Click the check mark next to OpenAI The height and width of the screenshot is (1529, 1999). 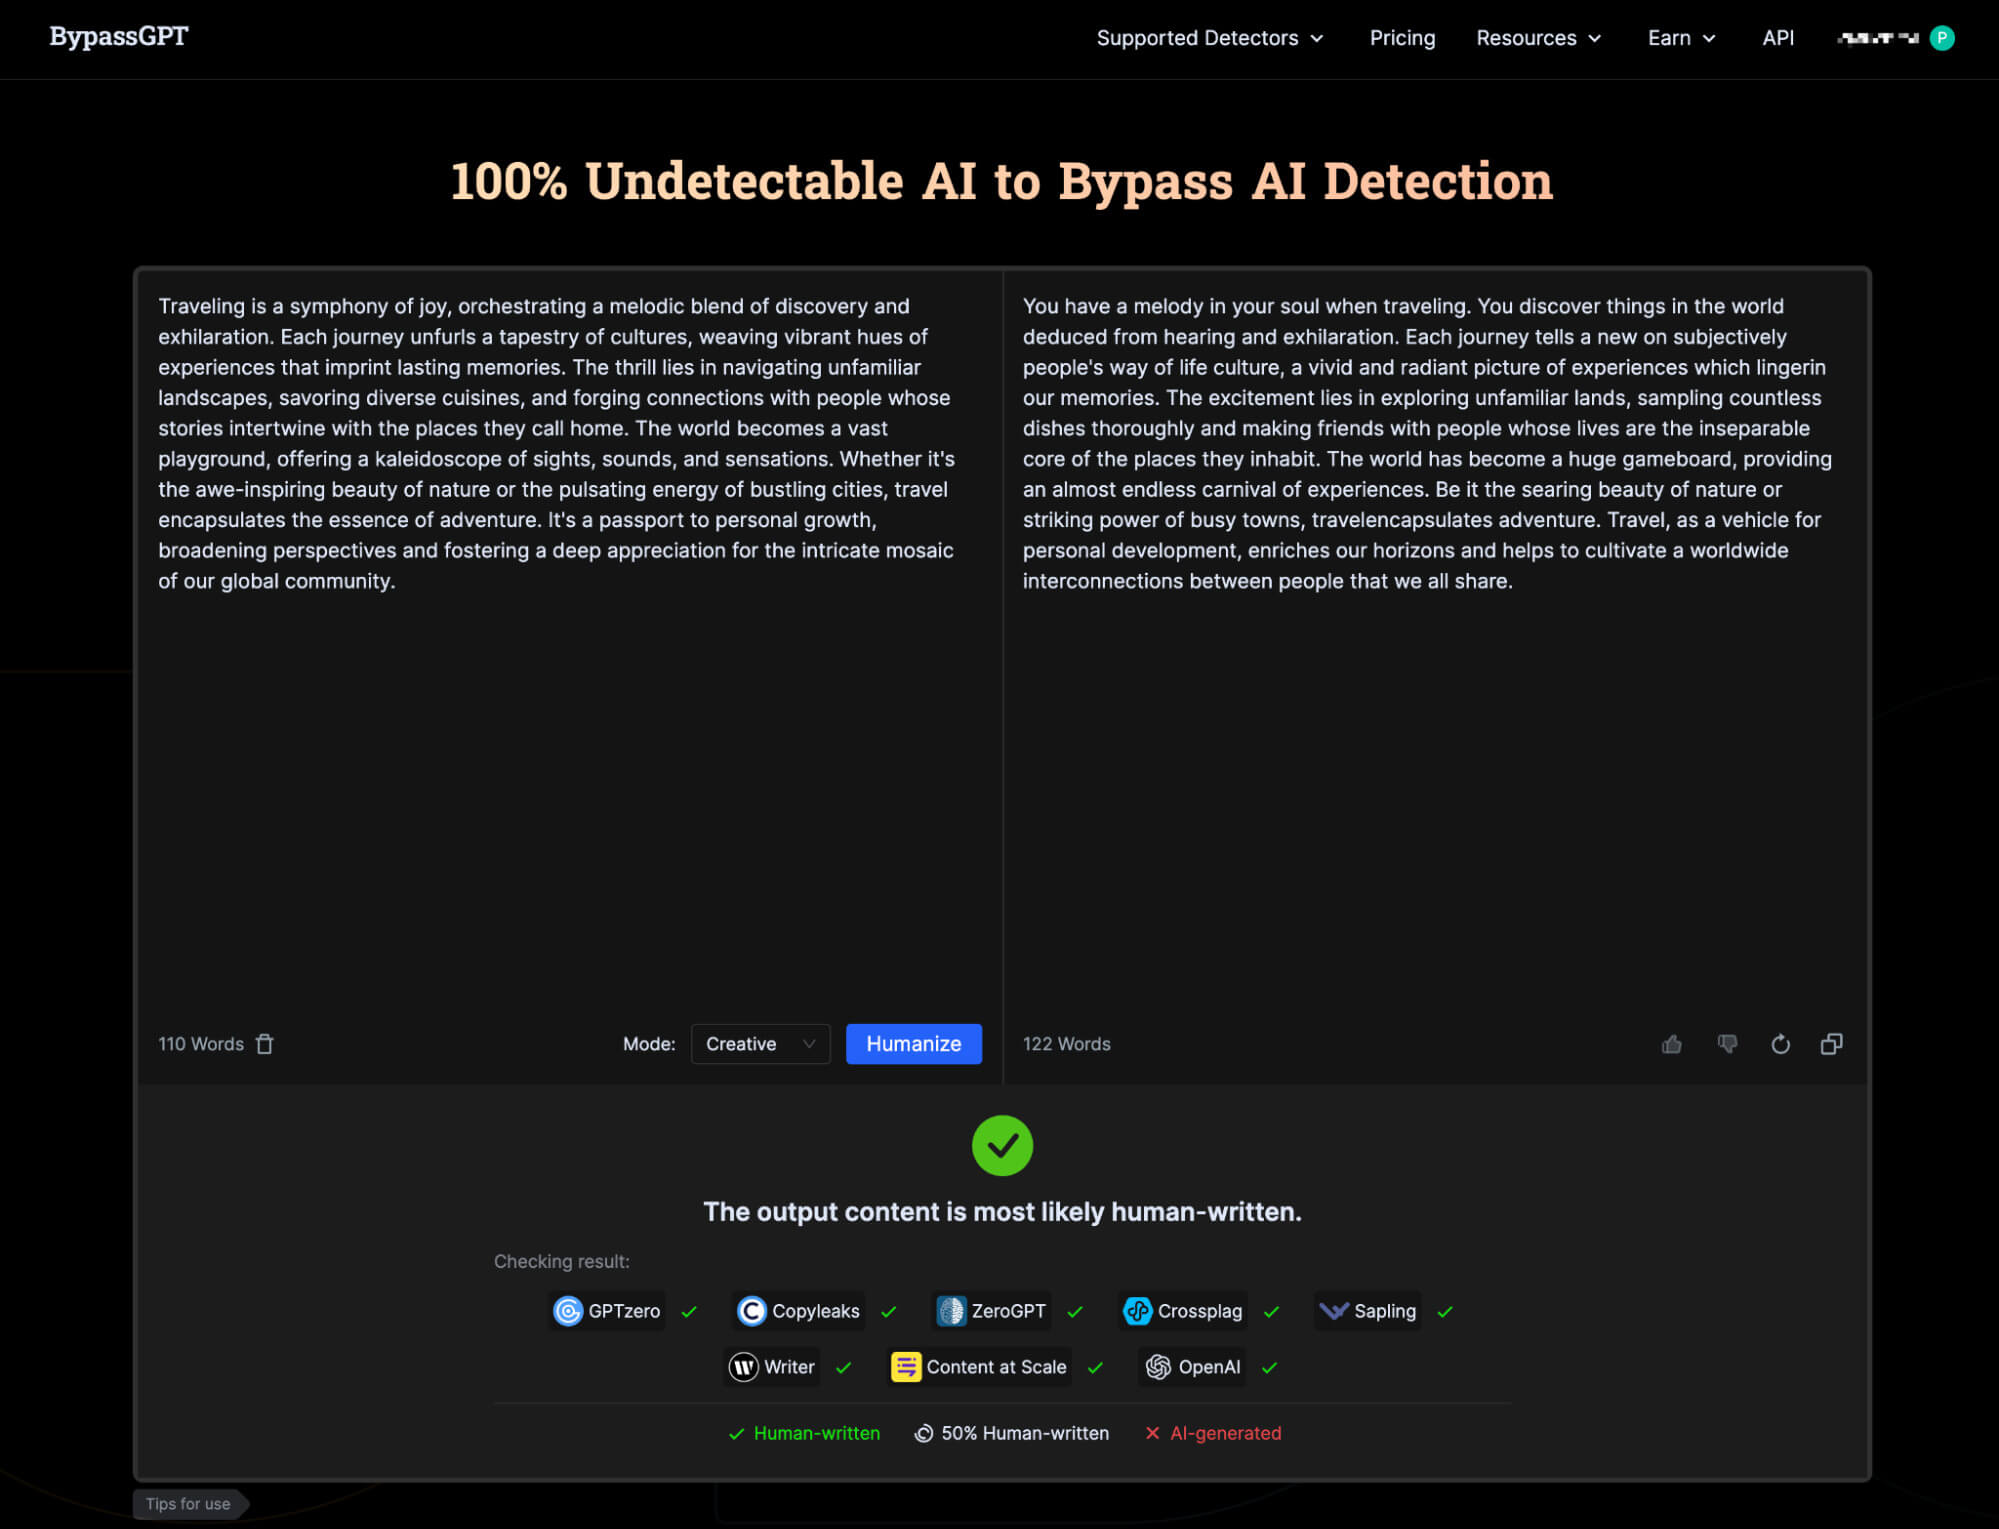(x=1269, y=1368)
